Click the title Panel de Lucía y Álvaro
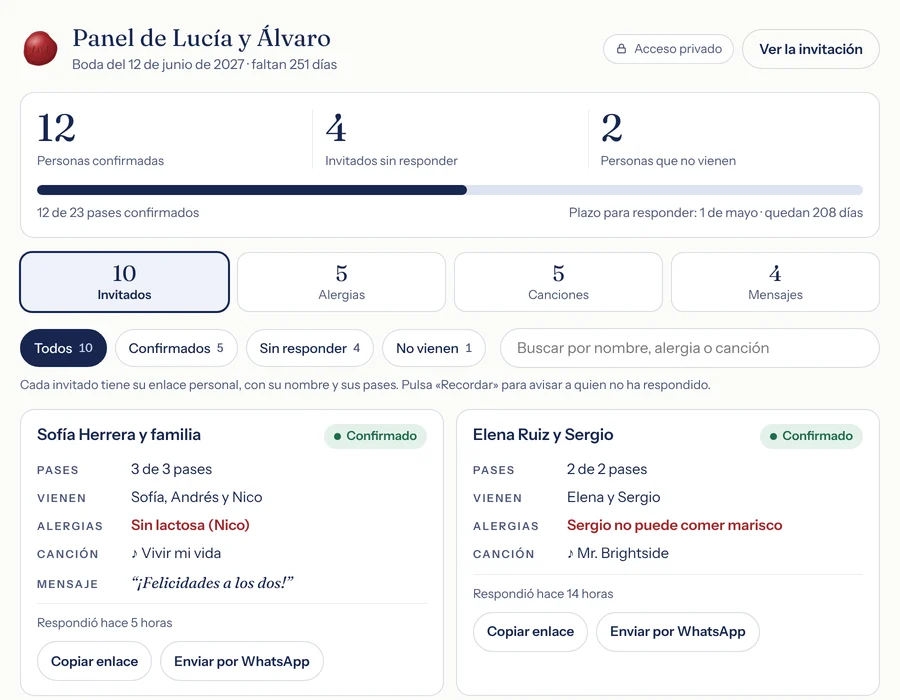 [x=201, y=38]
